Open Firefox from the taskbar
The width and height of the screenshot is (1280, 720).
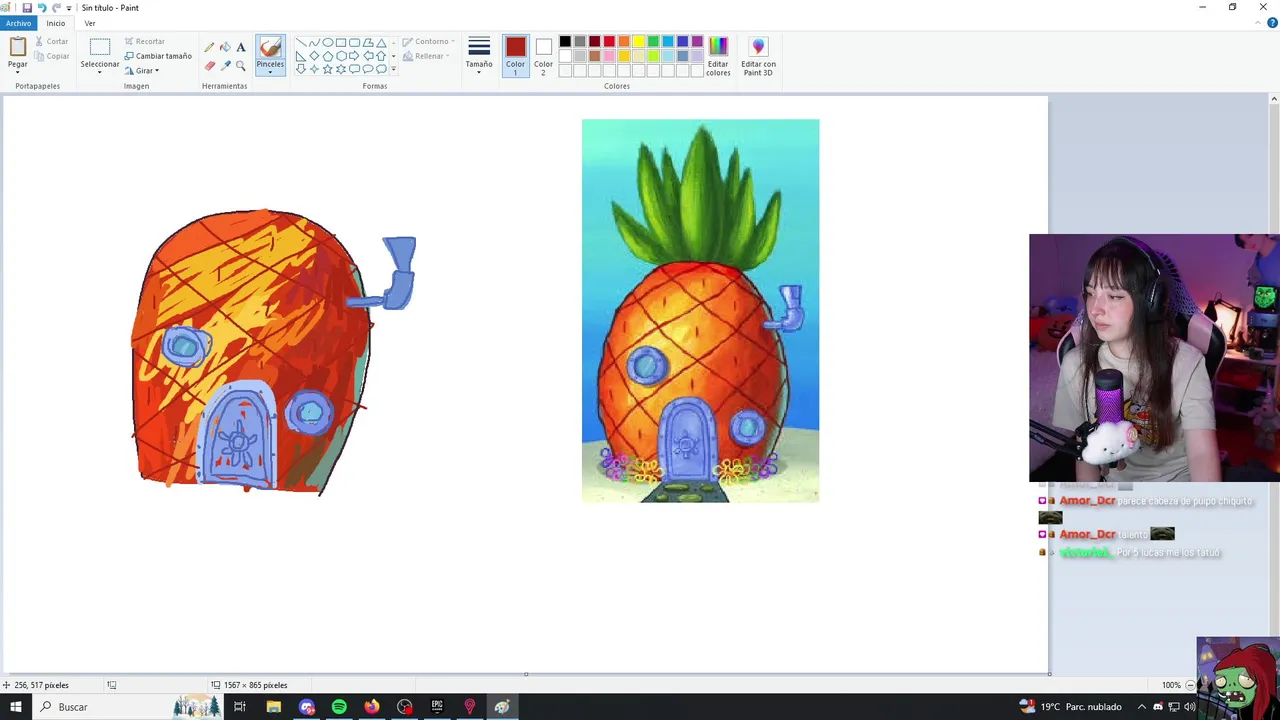coord(372,707)
